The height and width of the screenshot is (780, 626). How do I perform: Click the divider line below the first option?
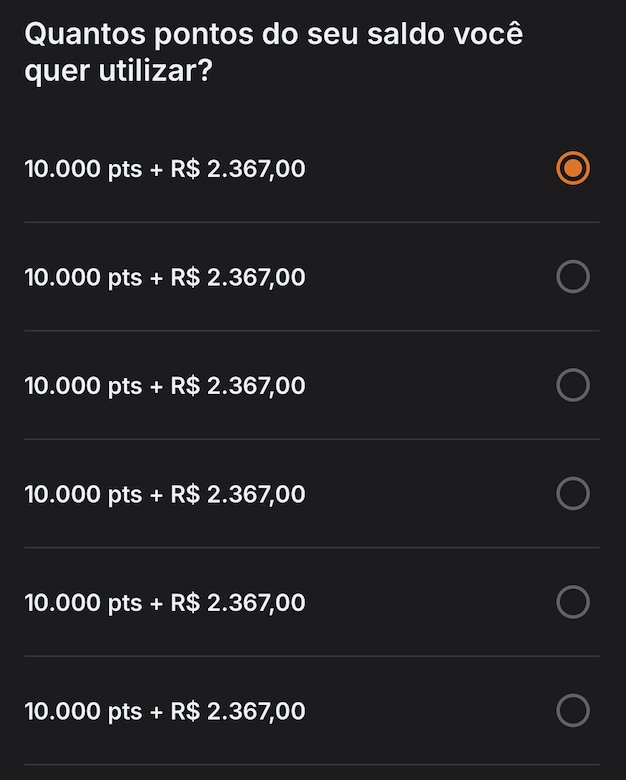[x=312, y=222]
